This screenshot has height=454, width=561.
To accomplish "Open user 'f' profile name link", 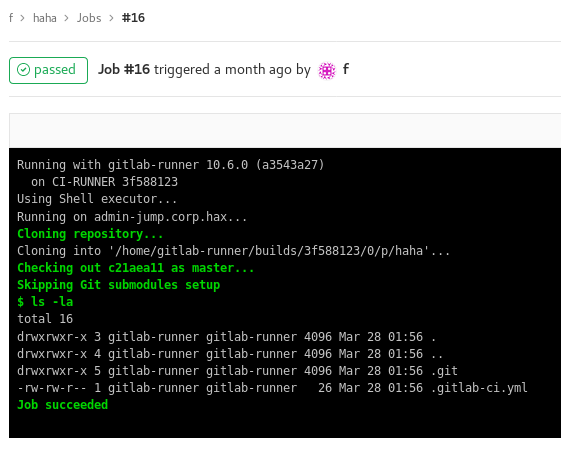I will tap(346, 69).
